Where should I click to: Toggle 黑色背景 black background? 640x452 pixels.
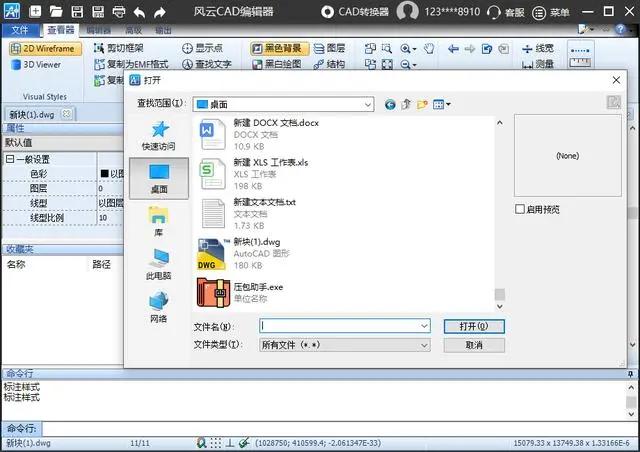(279, 49)
